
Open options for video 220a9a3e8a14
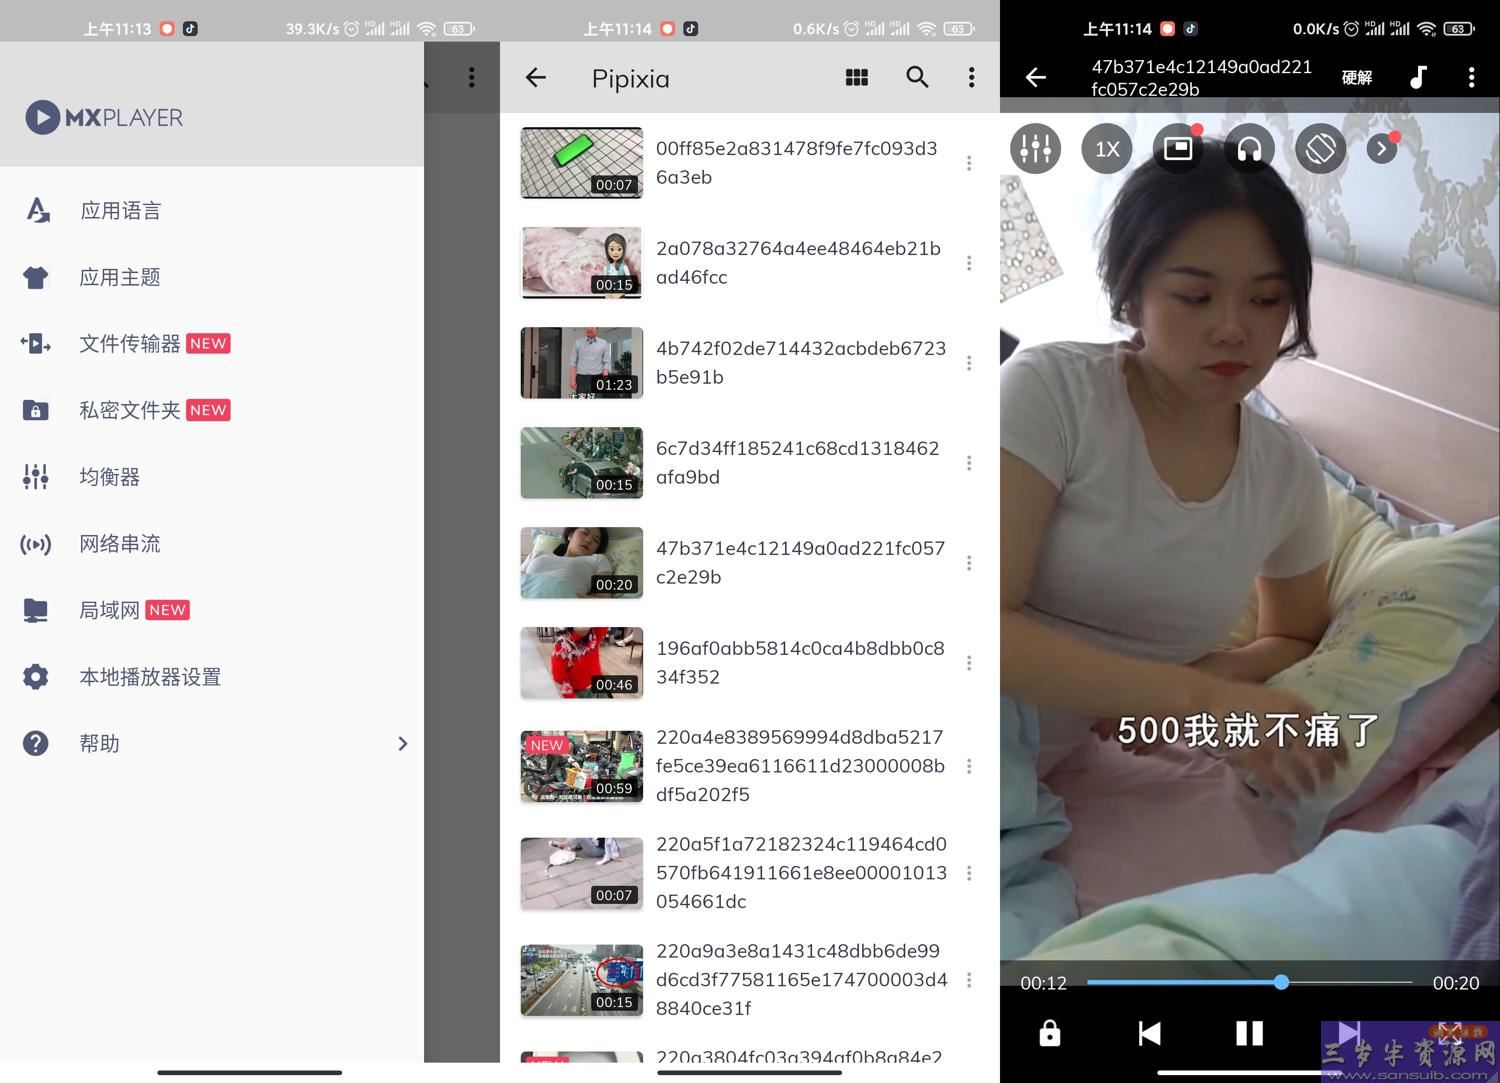tap(969, 980)
